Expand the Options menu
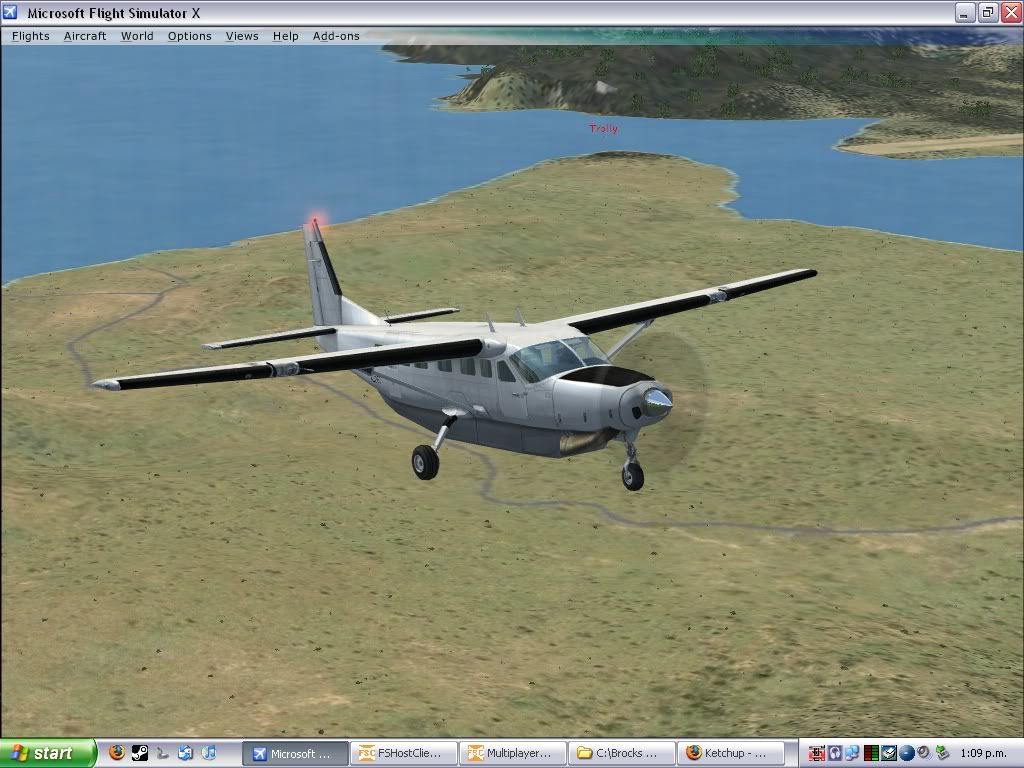The height and width of the screenshot is (768, 1024). click(x=189, y=36)
